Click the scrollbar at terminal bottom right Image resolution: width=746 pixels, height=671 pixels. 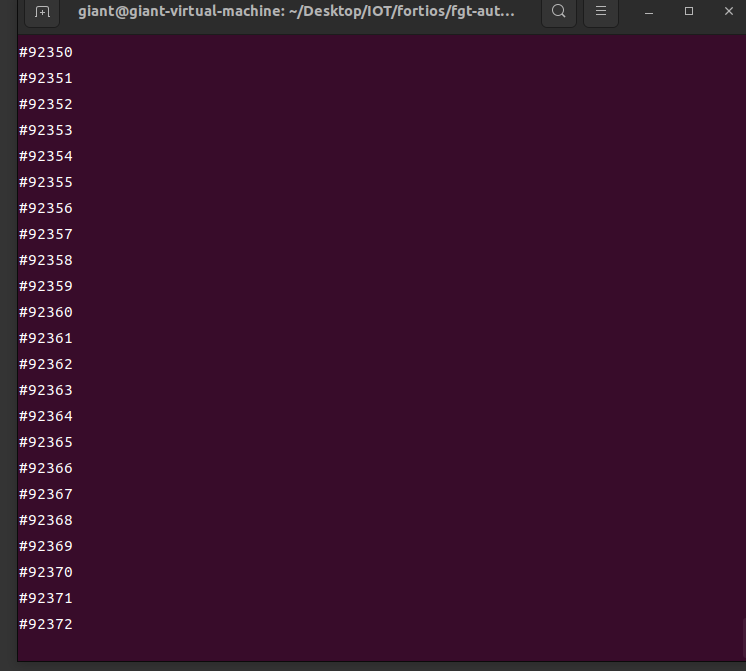[744, 636]
